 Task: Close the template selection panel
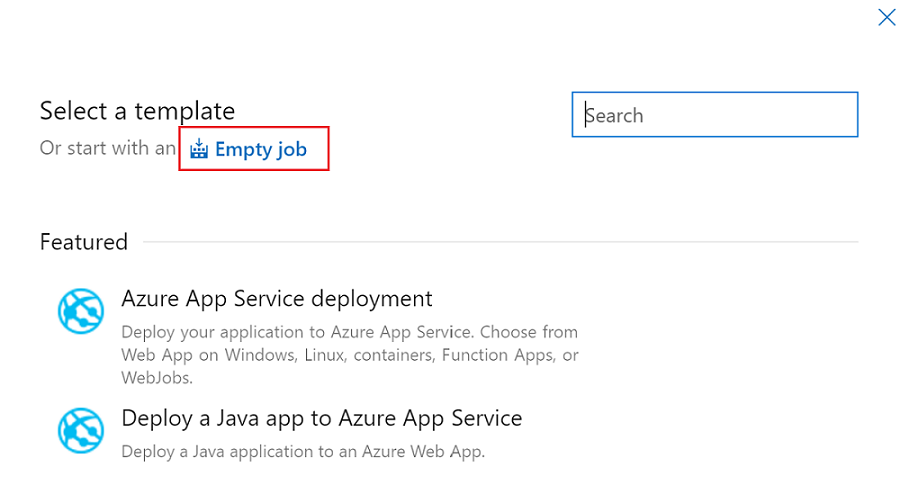pyautogui.click(x=886, y=17)
